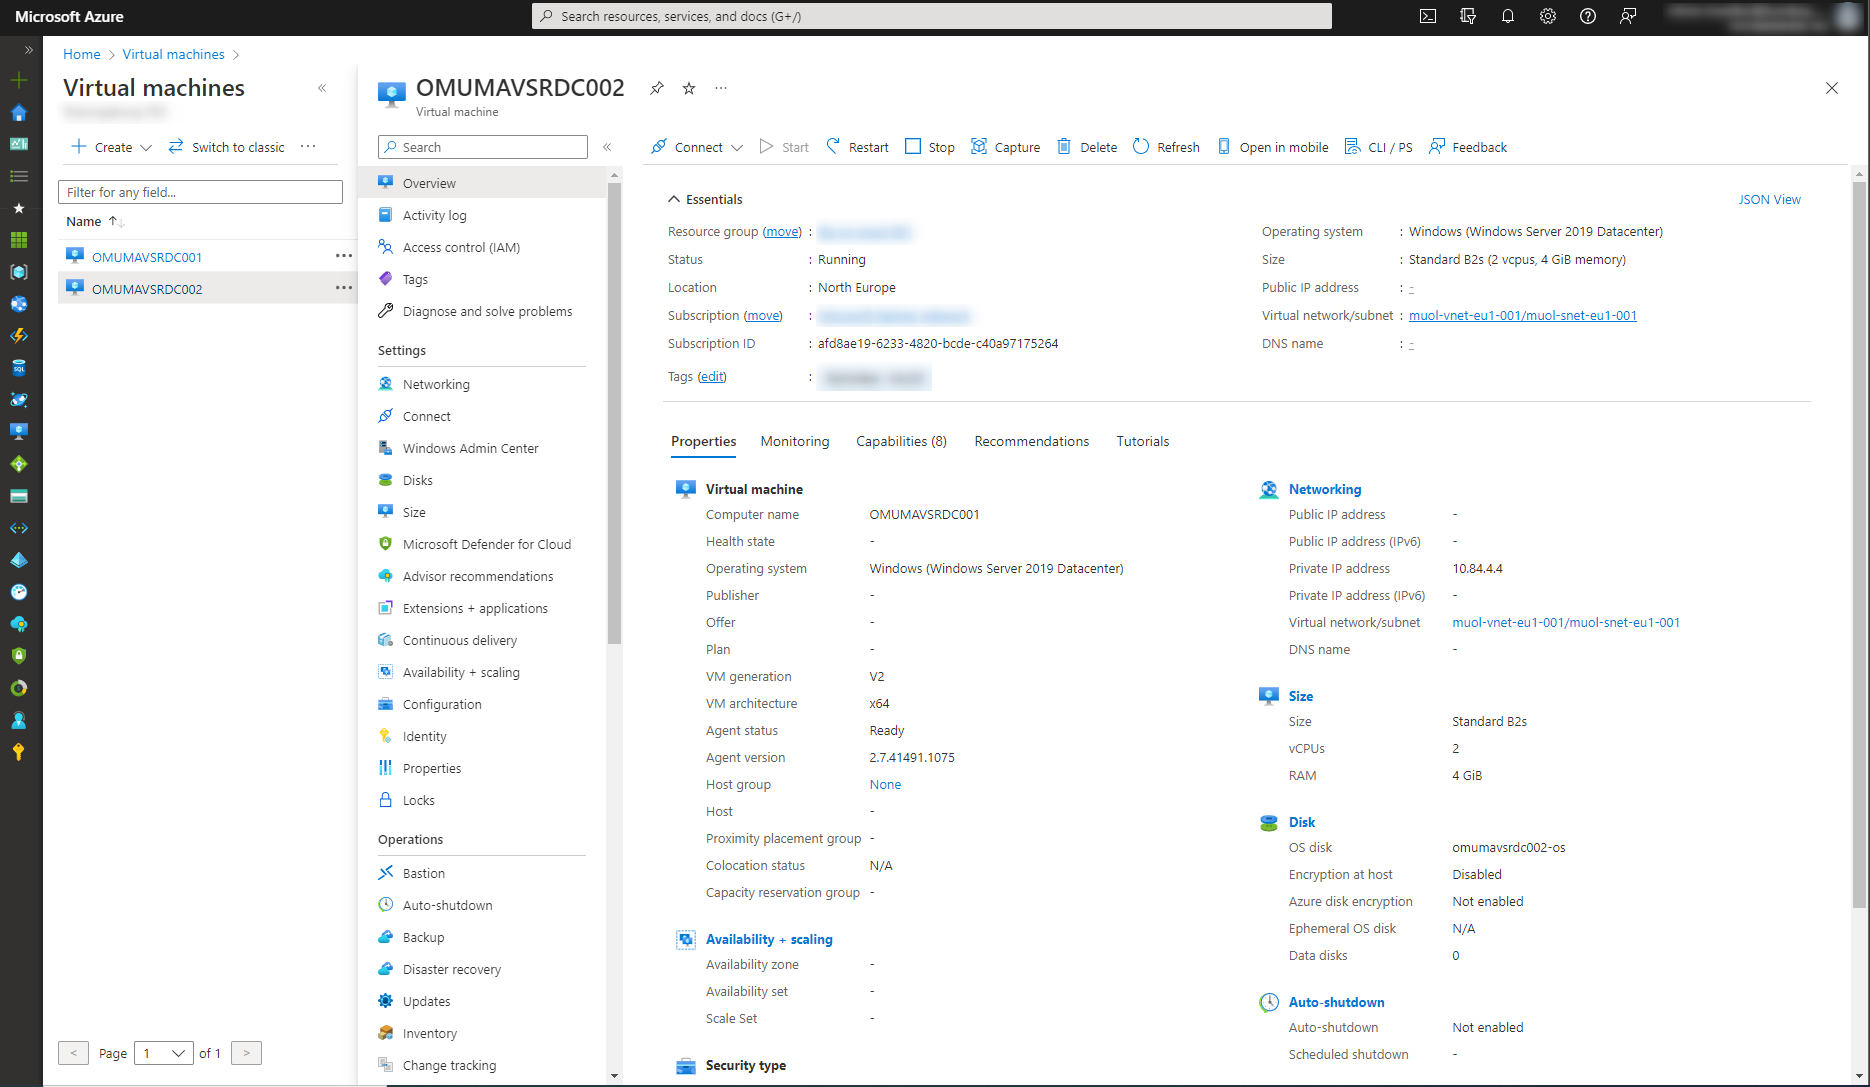Pin OMUMAVSRDC002 to the dashboard

(x=656, y=88)
